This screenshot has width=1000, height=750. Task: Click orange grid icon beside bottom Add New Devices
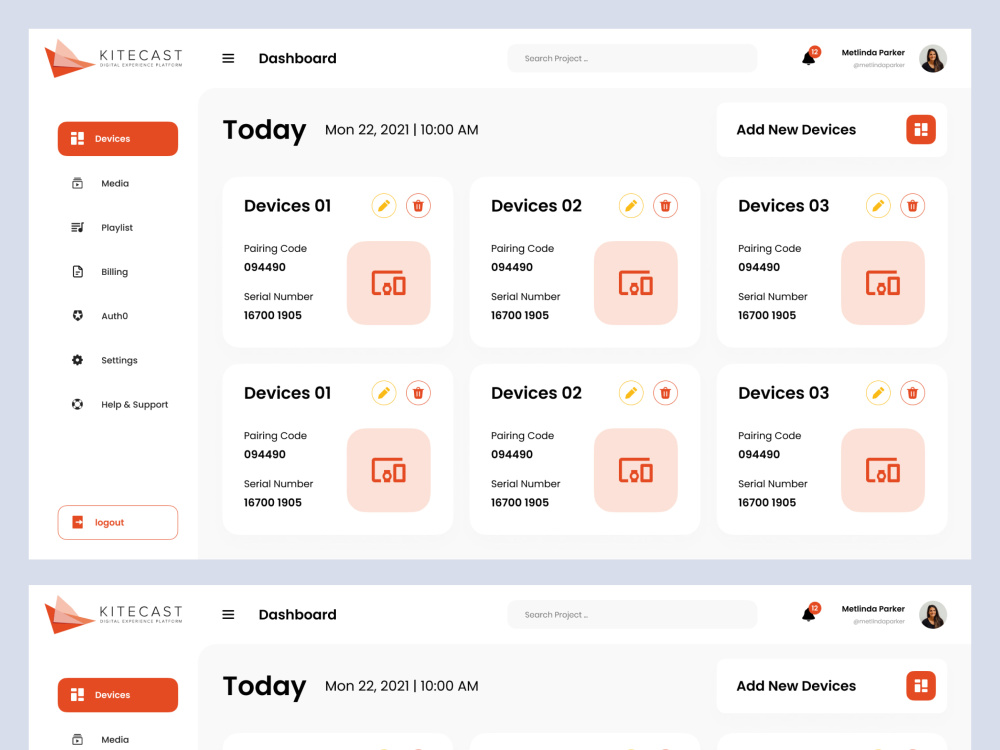click(921, 686)
